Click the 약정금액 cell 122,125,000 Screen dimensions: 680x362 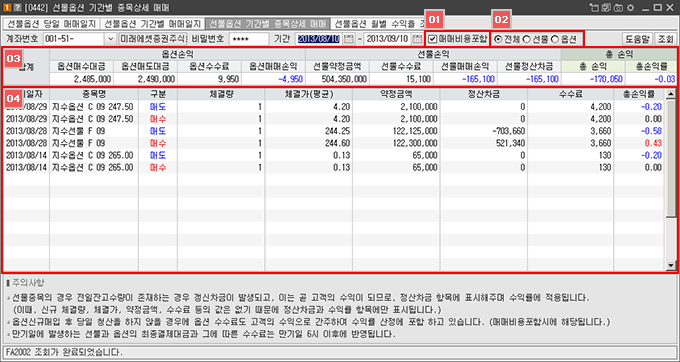(396, 131)
